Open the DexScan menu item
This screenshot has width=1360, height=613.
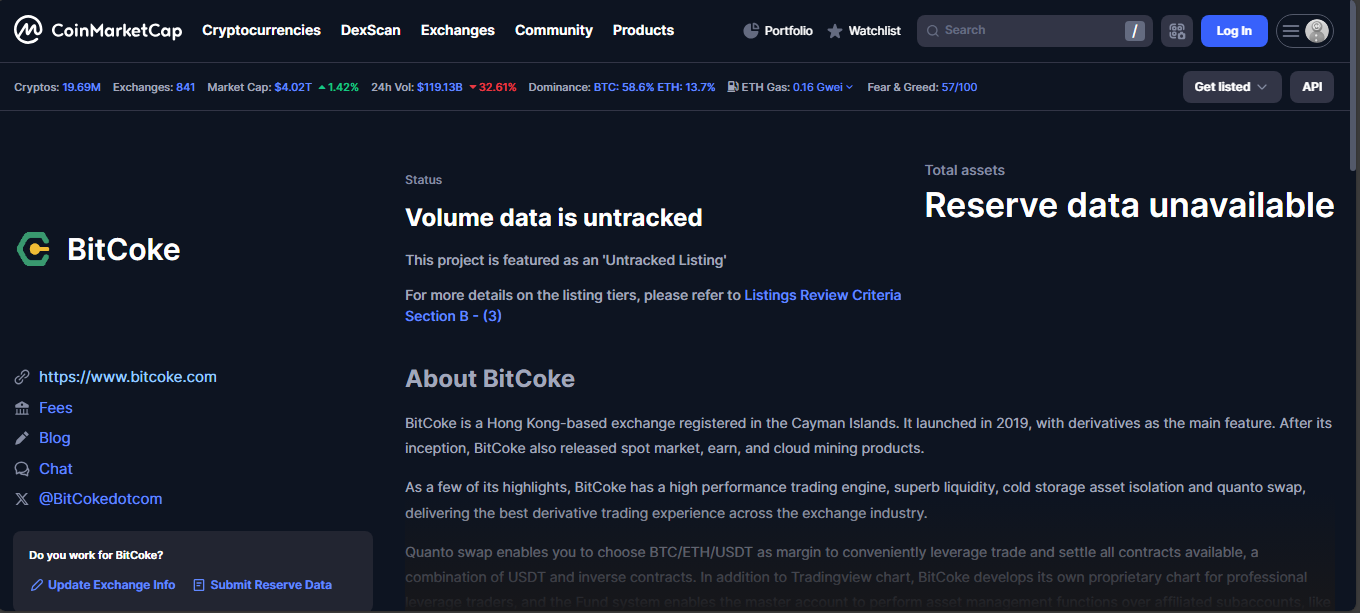click(x=370, y=30)
